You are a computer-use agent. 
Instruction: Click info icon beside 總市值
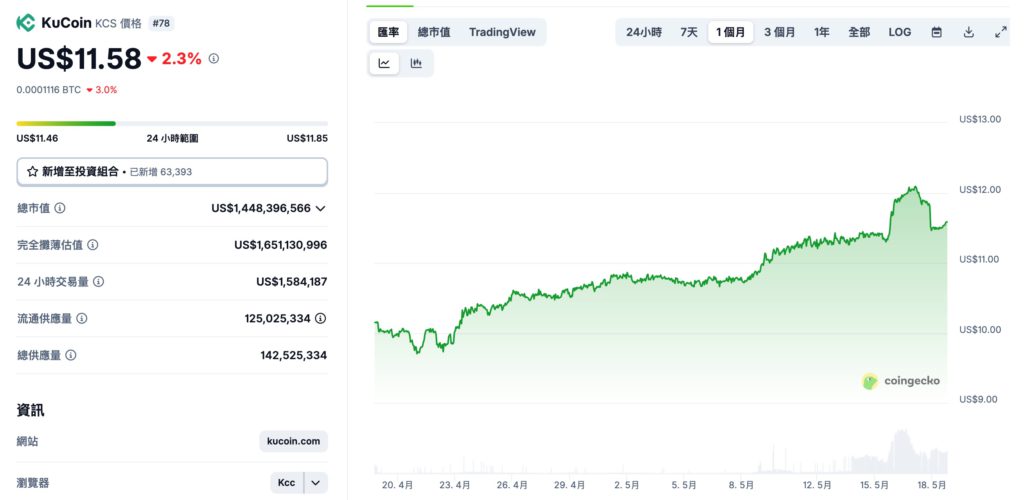[60, 208]
